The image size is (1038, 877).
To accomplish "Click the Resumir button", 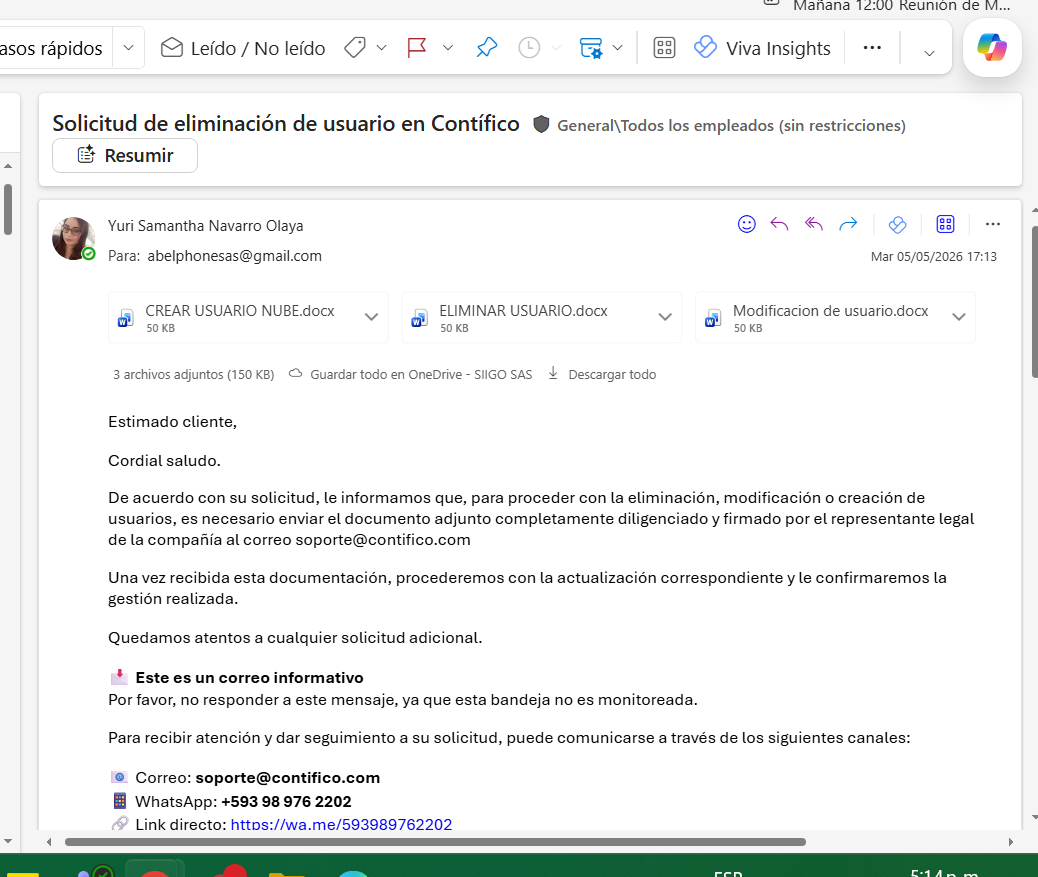I will click(125, 156).
